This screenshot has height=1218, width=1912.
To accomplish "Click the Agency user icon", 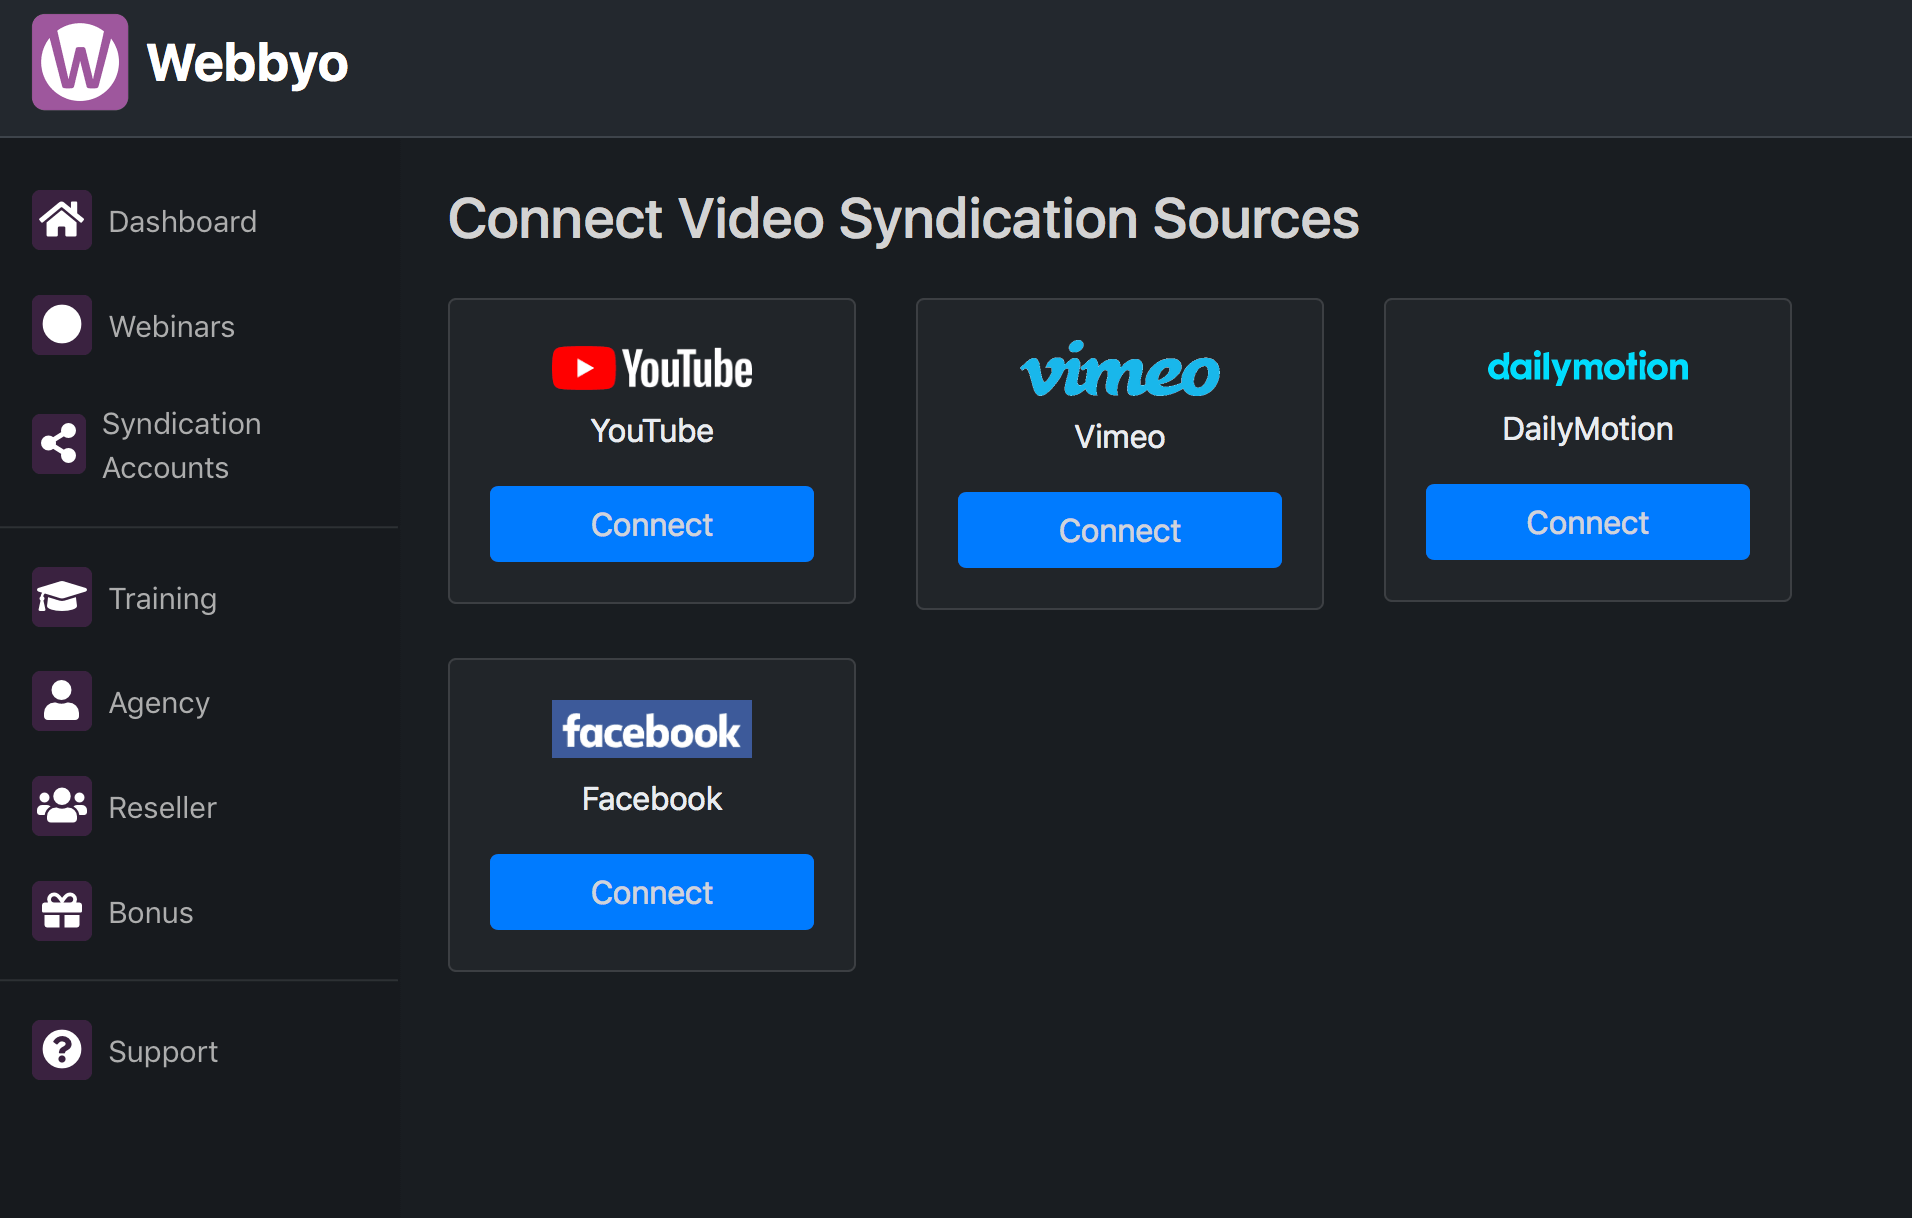I will [x=62, y=701].
